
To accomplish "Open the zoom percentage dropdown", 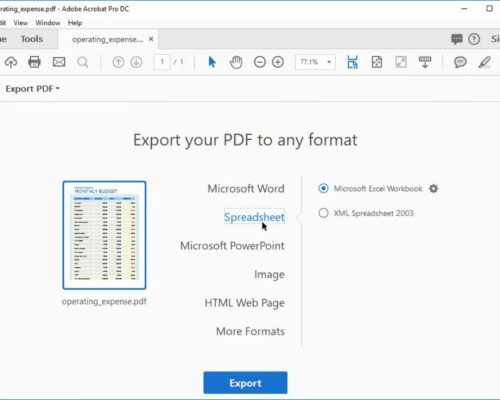I will [x=329, y=62].
